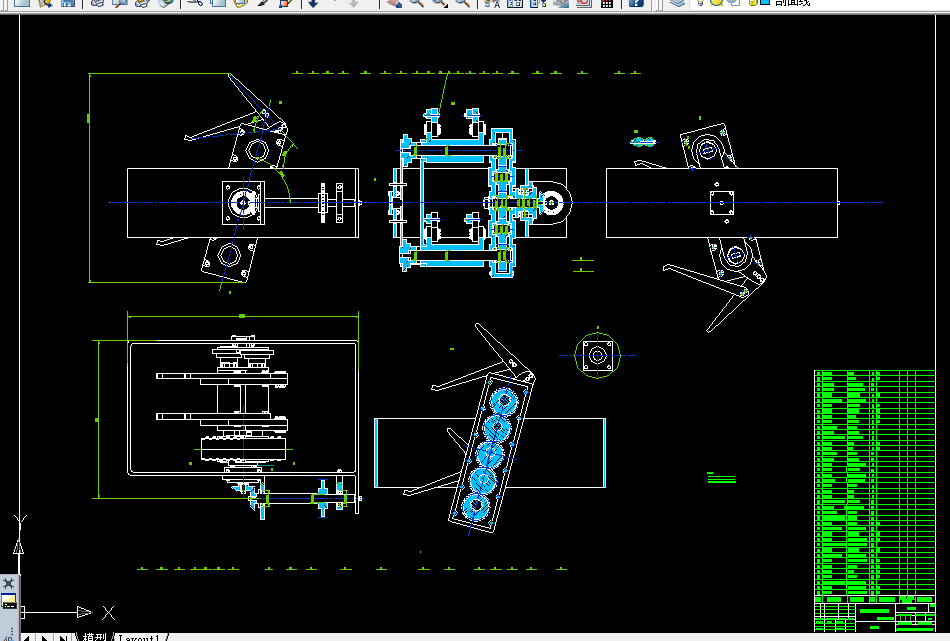This screenshot has width=950, height=641.
Task: Click the Publish toolbar icon
Action: tap(142, 2)
